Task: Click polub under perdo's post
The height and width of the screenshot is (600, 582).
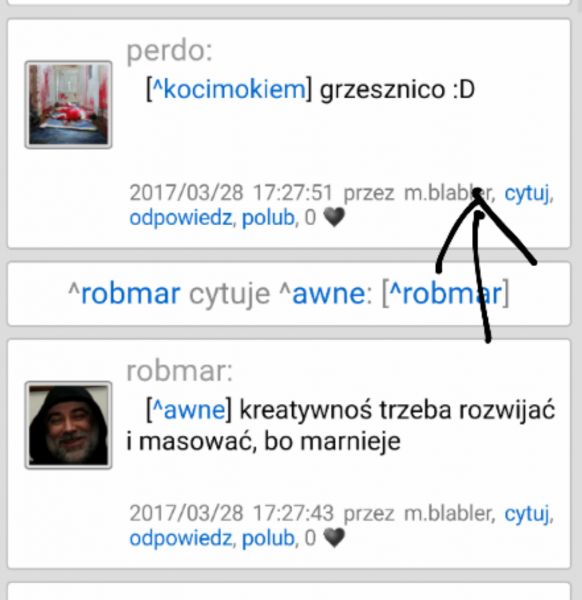Action: click(x=268, y=218)
